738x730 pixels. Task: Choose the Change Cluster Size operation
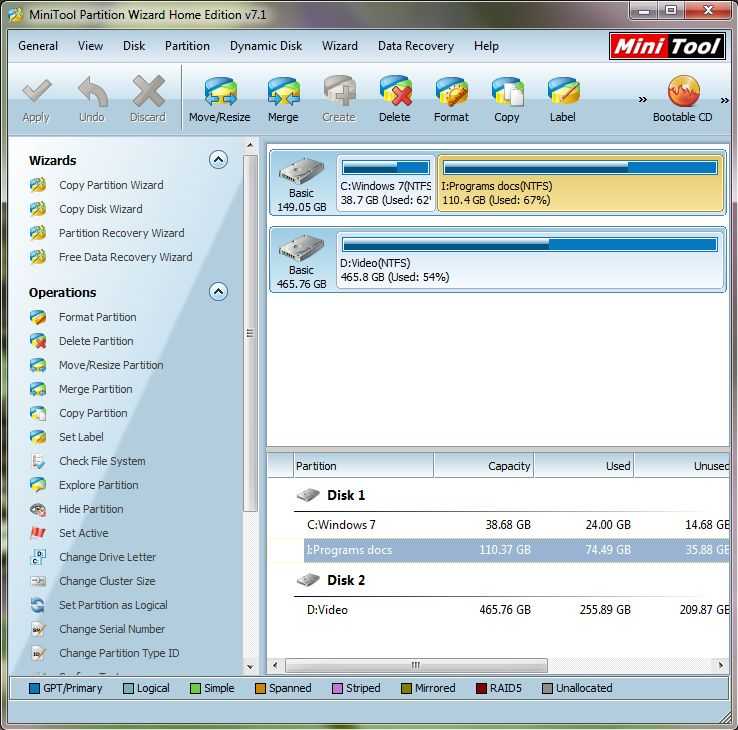pyautogui.click(x=107, y=581)
